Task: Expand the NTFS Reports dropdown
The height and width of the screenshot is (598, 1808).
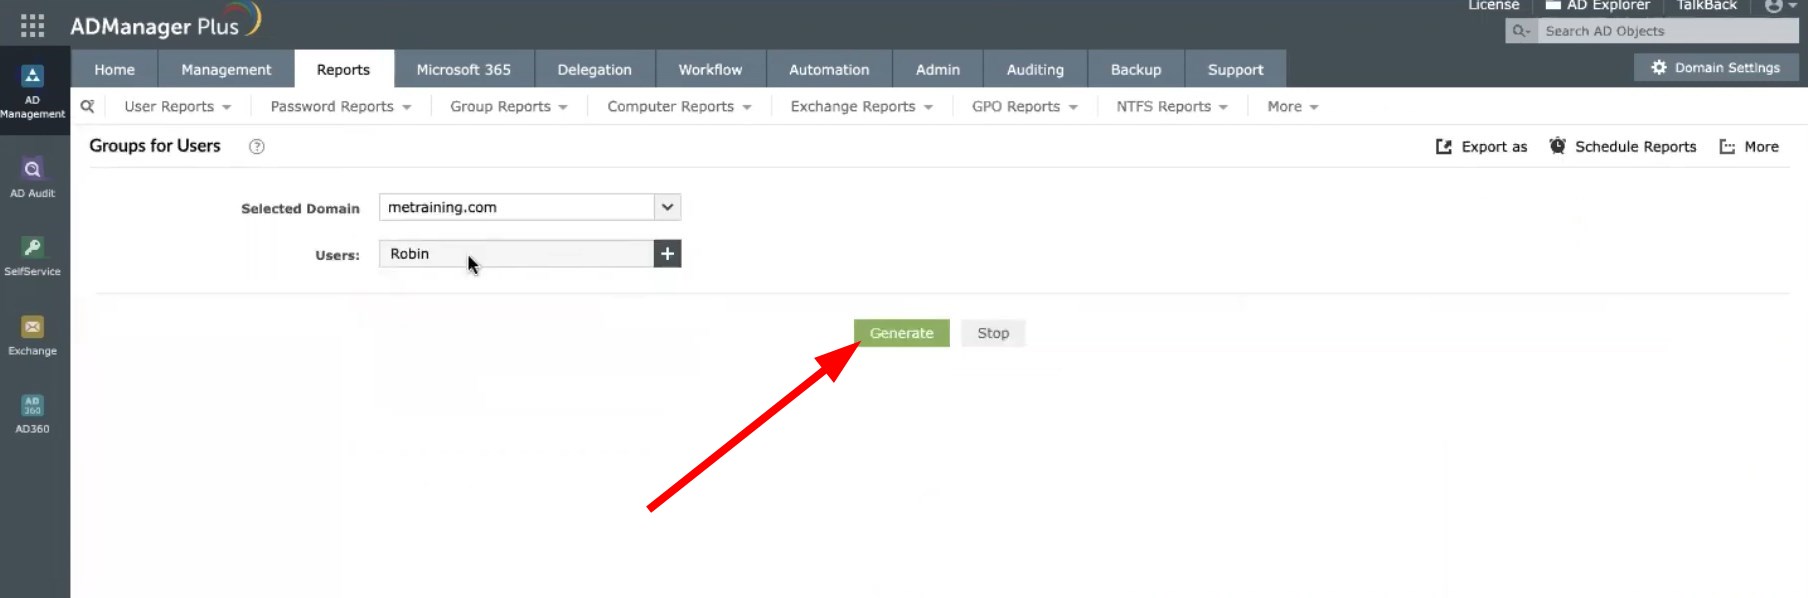Action: pos(1171,106)
